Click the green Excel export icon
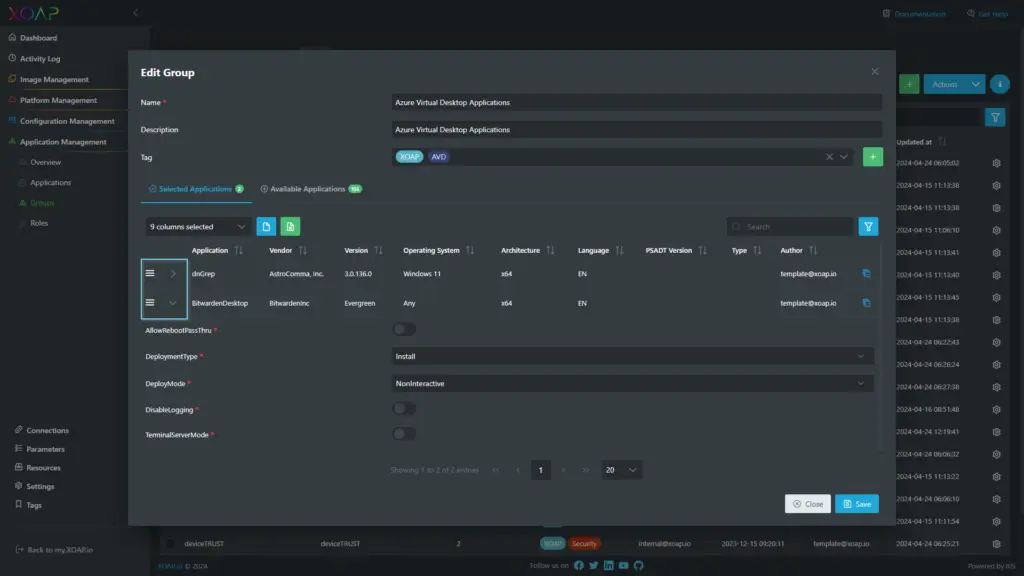The height and width of the screenshot is (576, 1024). (x=290, y=227)
